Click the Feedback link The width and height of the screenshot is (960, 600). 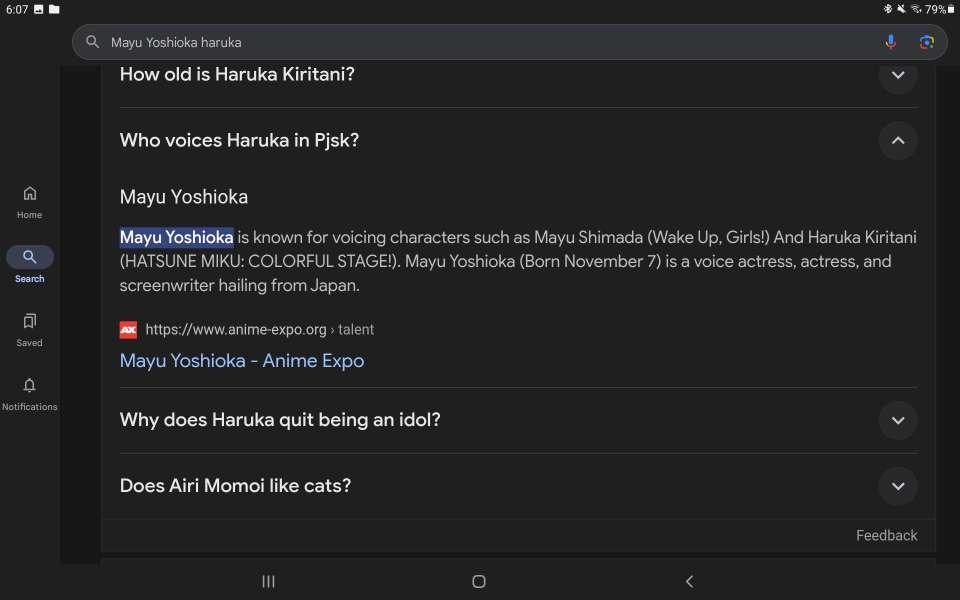pos(886,536)
